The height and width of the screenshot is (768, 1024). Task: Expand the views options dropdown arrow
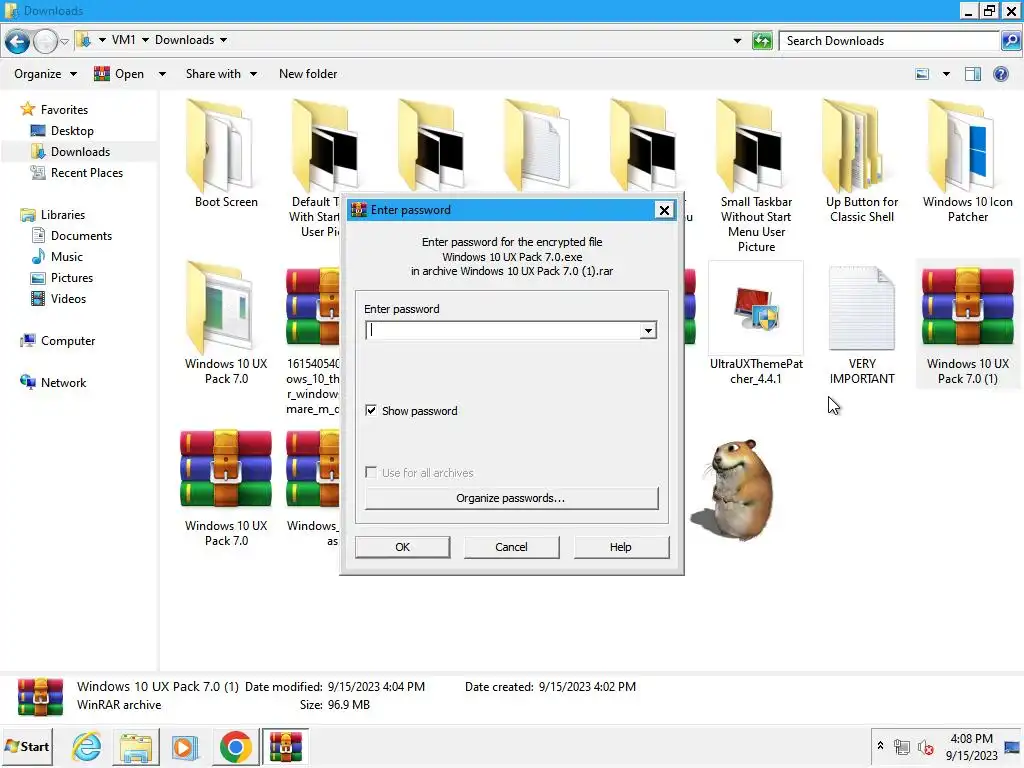(946, 74)
